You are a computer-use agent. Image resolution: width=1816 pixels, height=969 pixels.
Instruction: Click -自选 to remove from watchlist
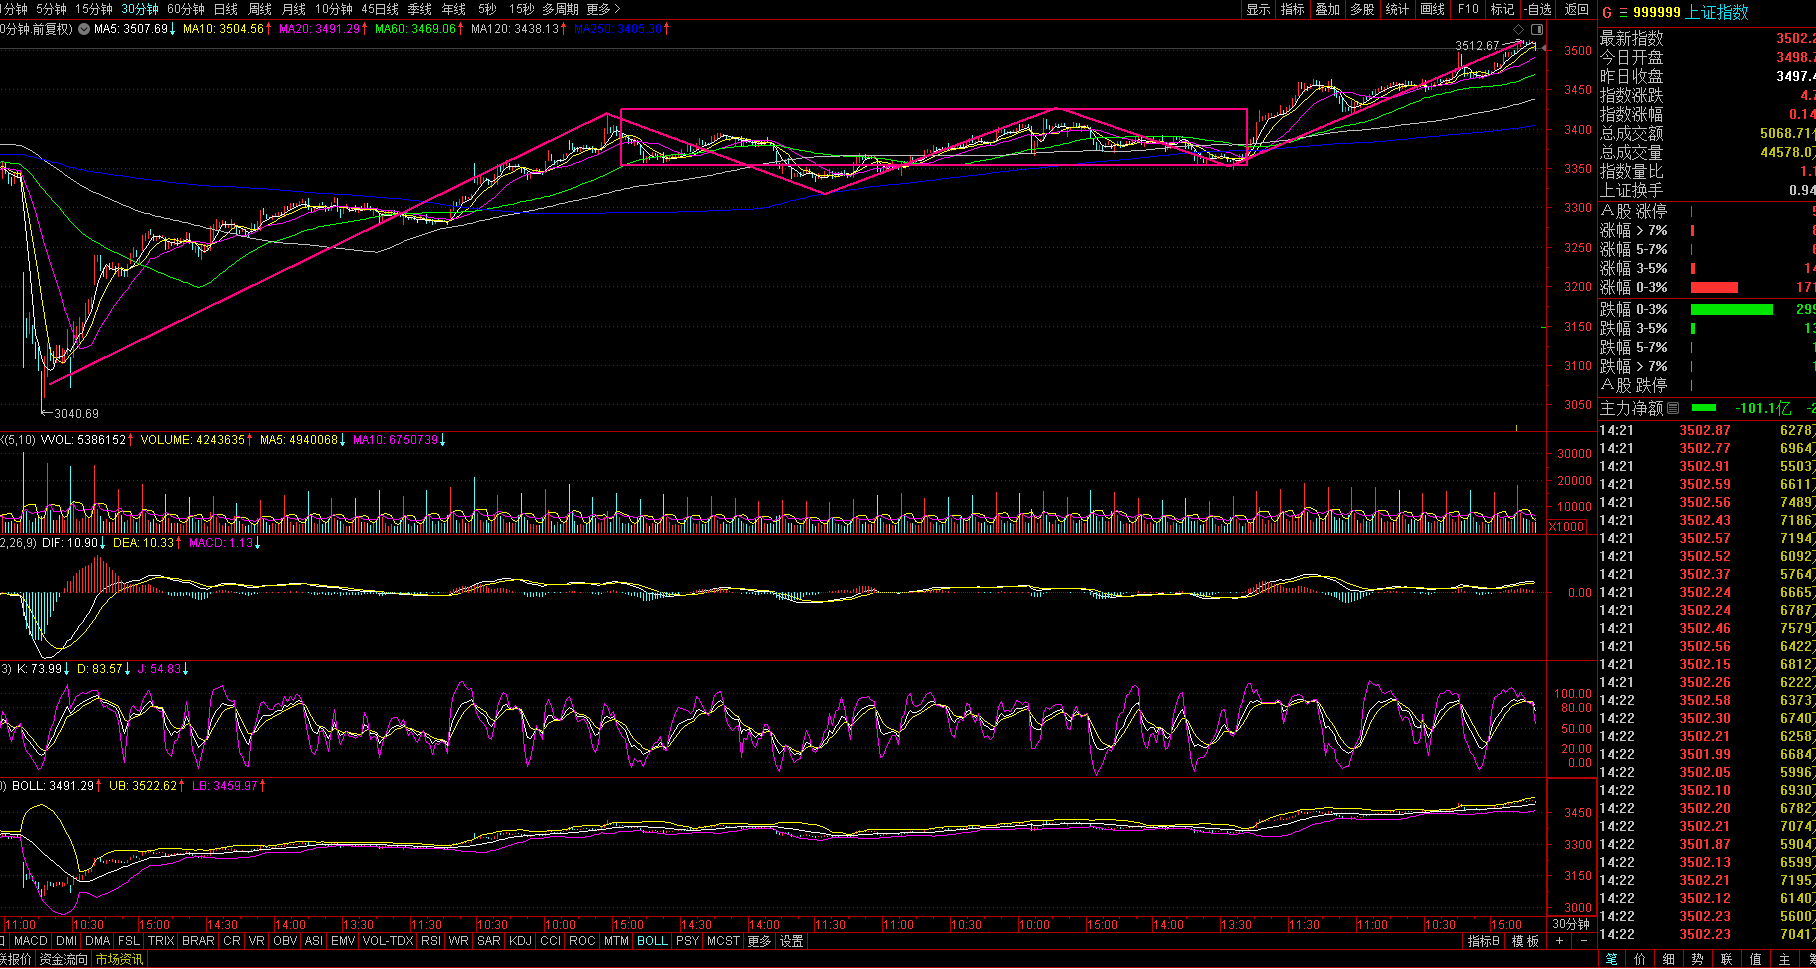point(1539,9)
